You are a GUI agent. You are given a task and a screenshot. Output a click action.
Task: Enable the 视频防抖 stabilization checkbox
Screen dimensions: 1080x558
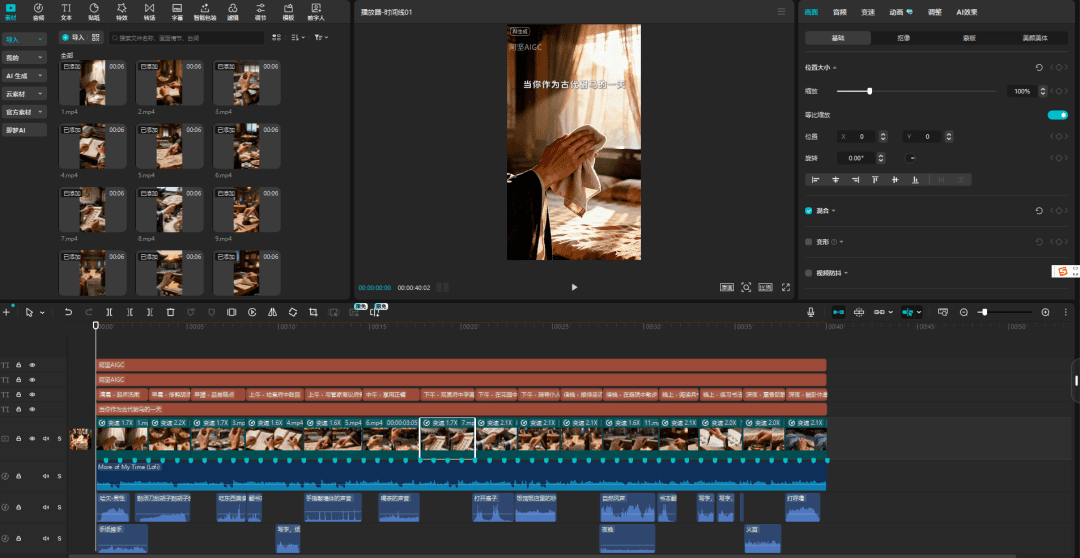pos(809,272)
